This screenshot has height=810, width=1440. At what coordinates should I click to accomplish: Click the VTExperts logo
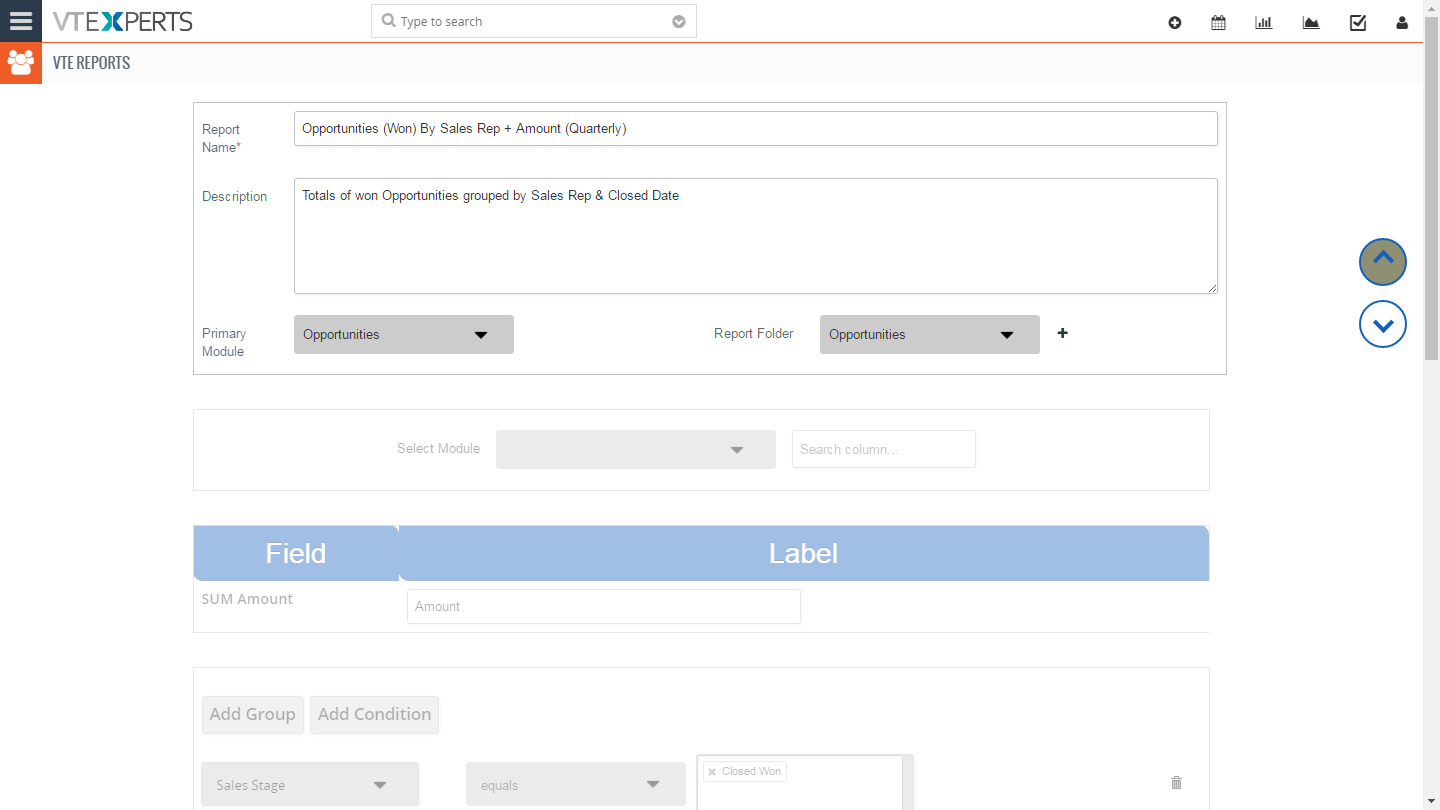122,21
